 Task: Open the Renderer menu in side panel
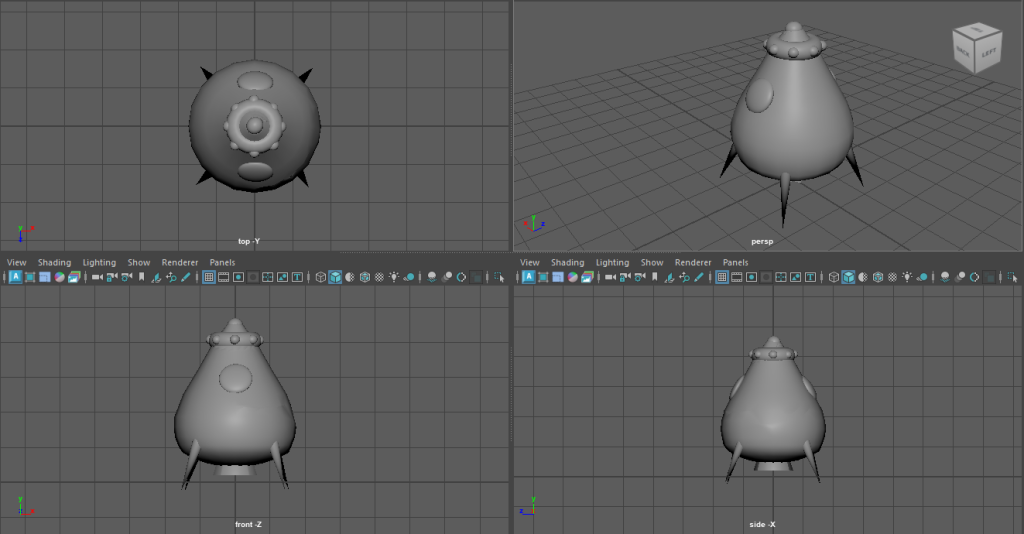coord(693,263)
